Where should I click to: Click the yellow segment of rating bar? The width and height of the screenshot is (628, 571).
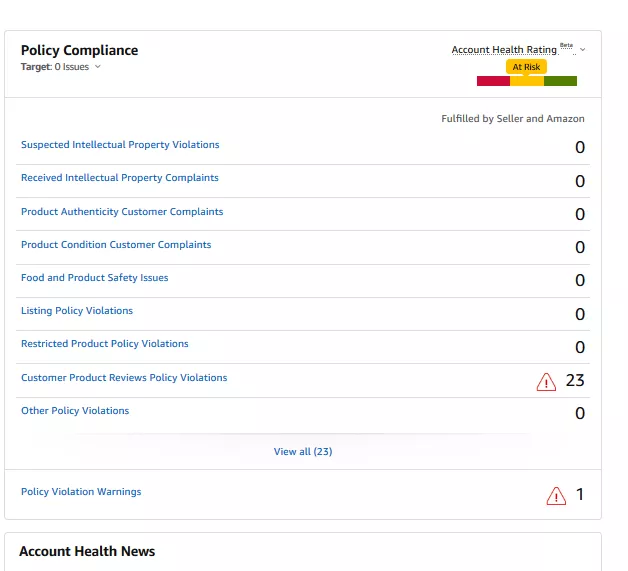[x=527, y=81]
